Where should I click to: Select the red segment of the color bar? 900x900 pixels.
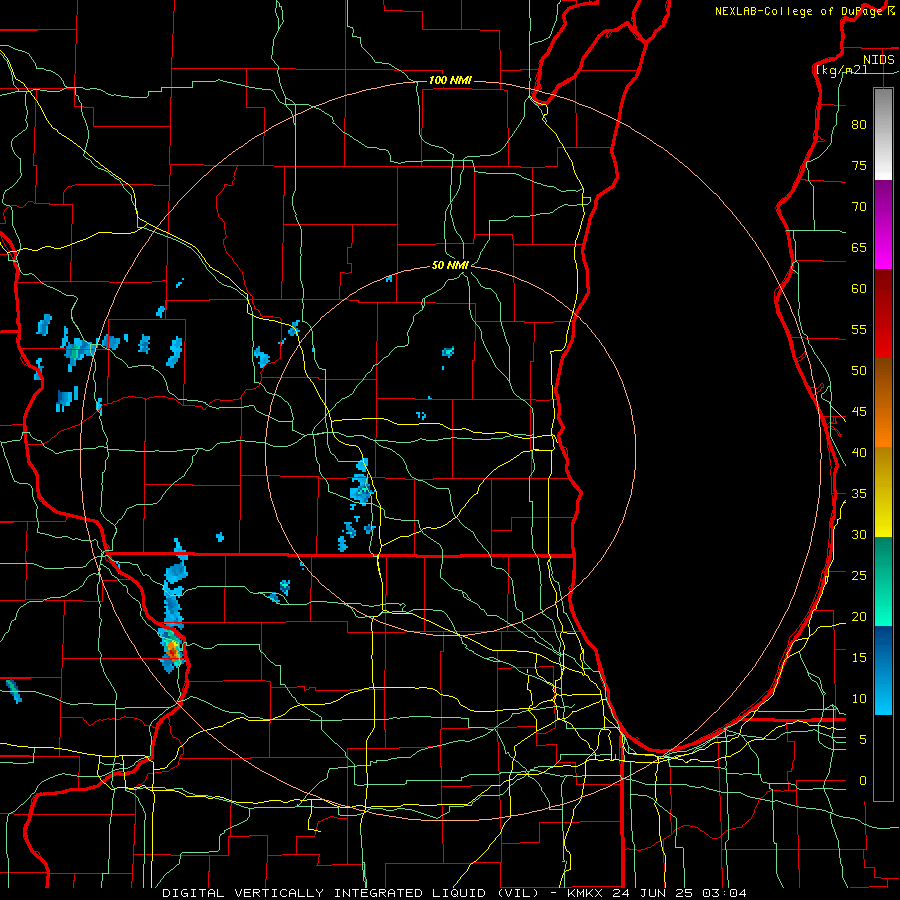point(883,314)
